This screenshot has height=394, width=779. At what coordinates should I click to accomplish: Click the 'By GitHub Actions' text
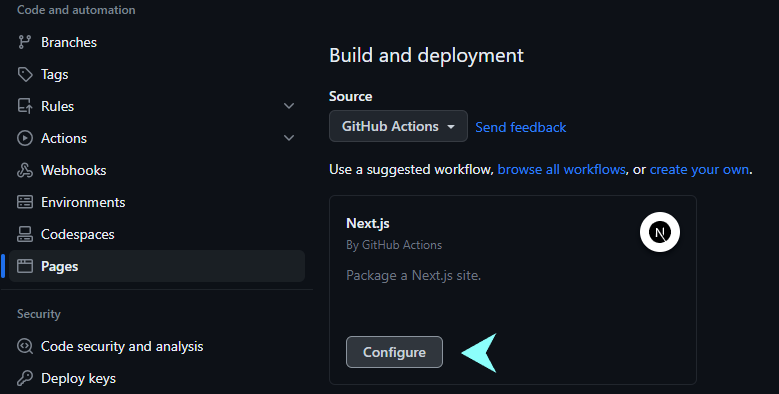pos(394,245)
